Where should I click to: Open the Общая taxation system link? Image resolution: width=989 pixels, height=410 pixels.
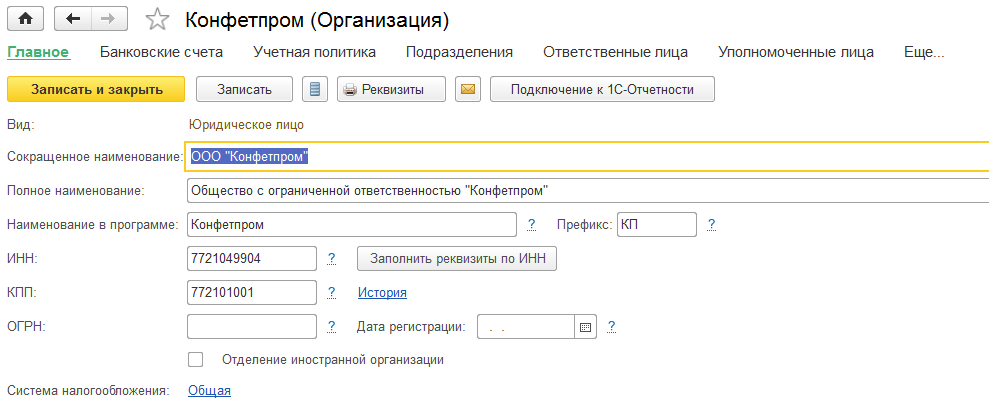point(209,391)
